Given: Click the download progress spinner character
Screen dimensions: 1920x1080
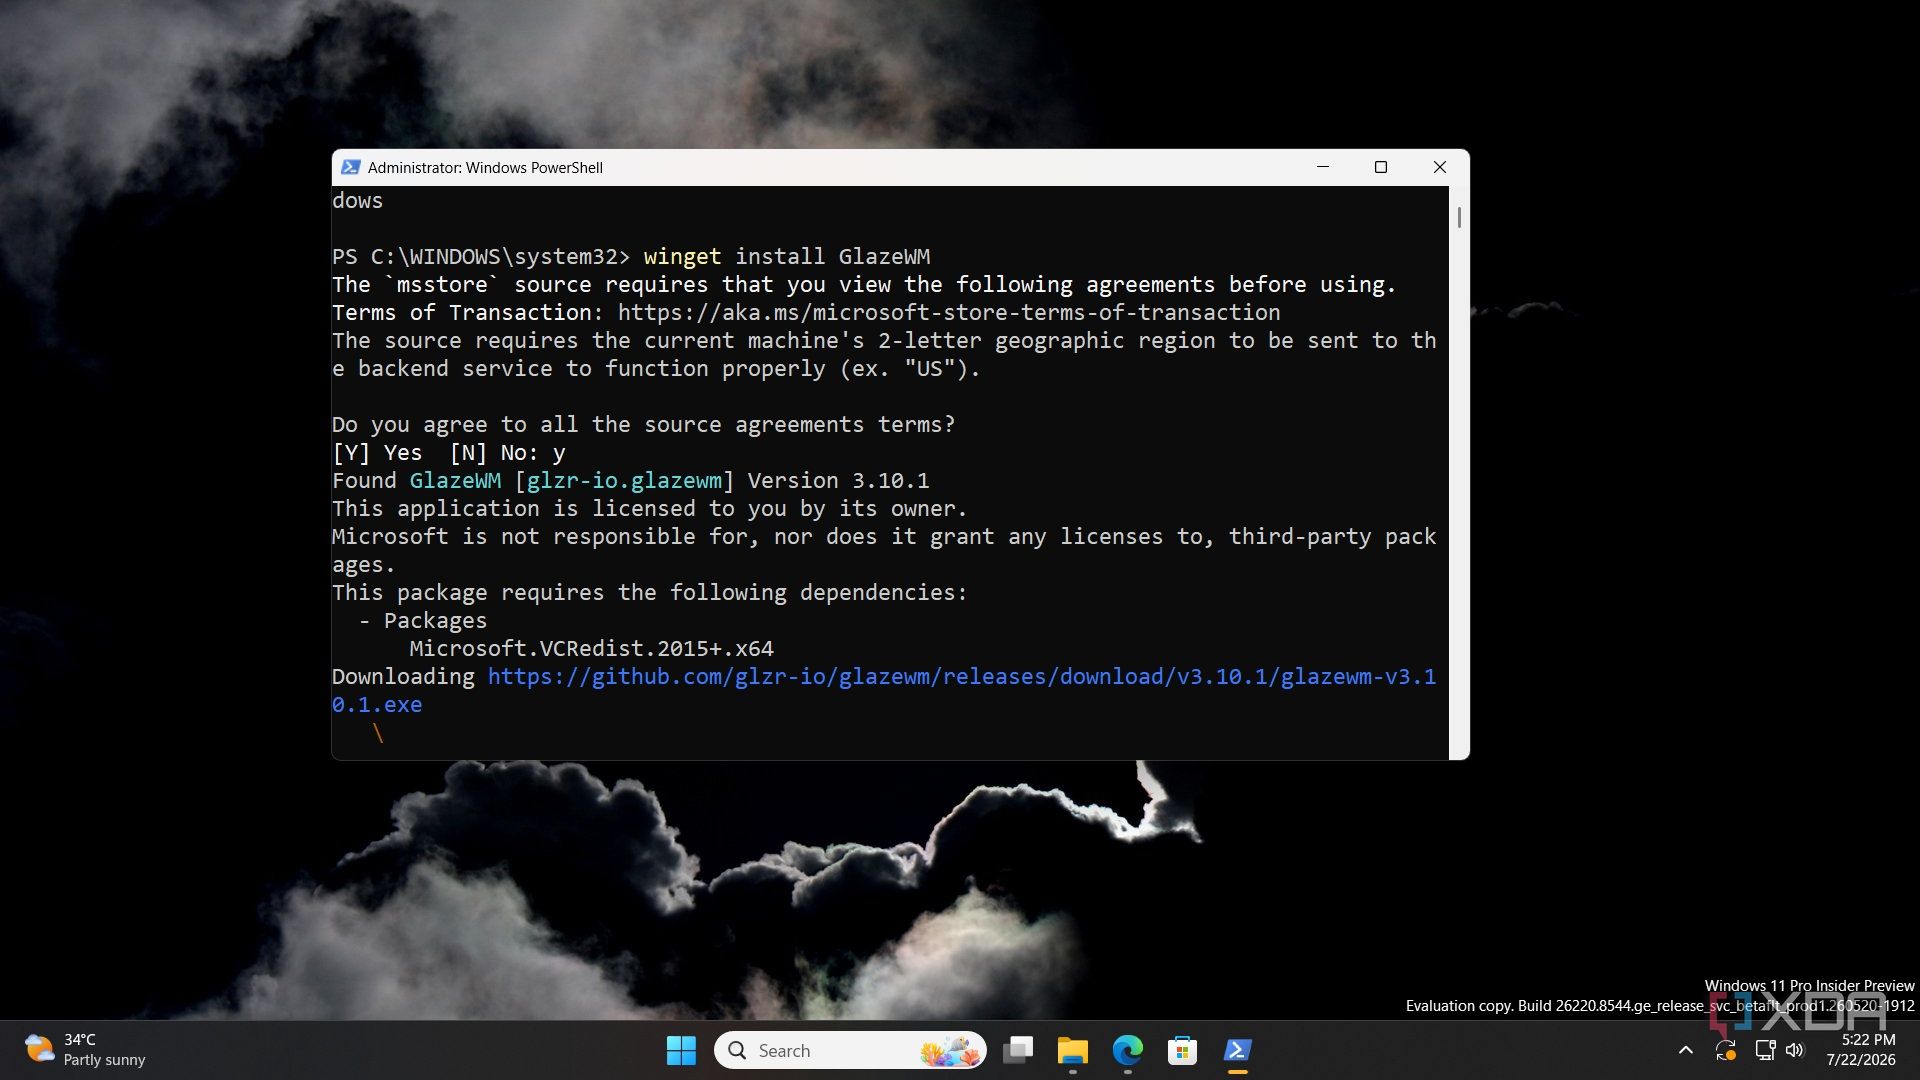Looking at the screenshot, I should tap(378, 732).
